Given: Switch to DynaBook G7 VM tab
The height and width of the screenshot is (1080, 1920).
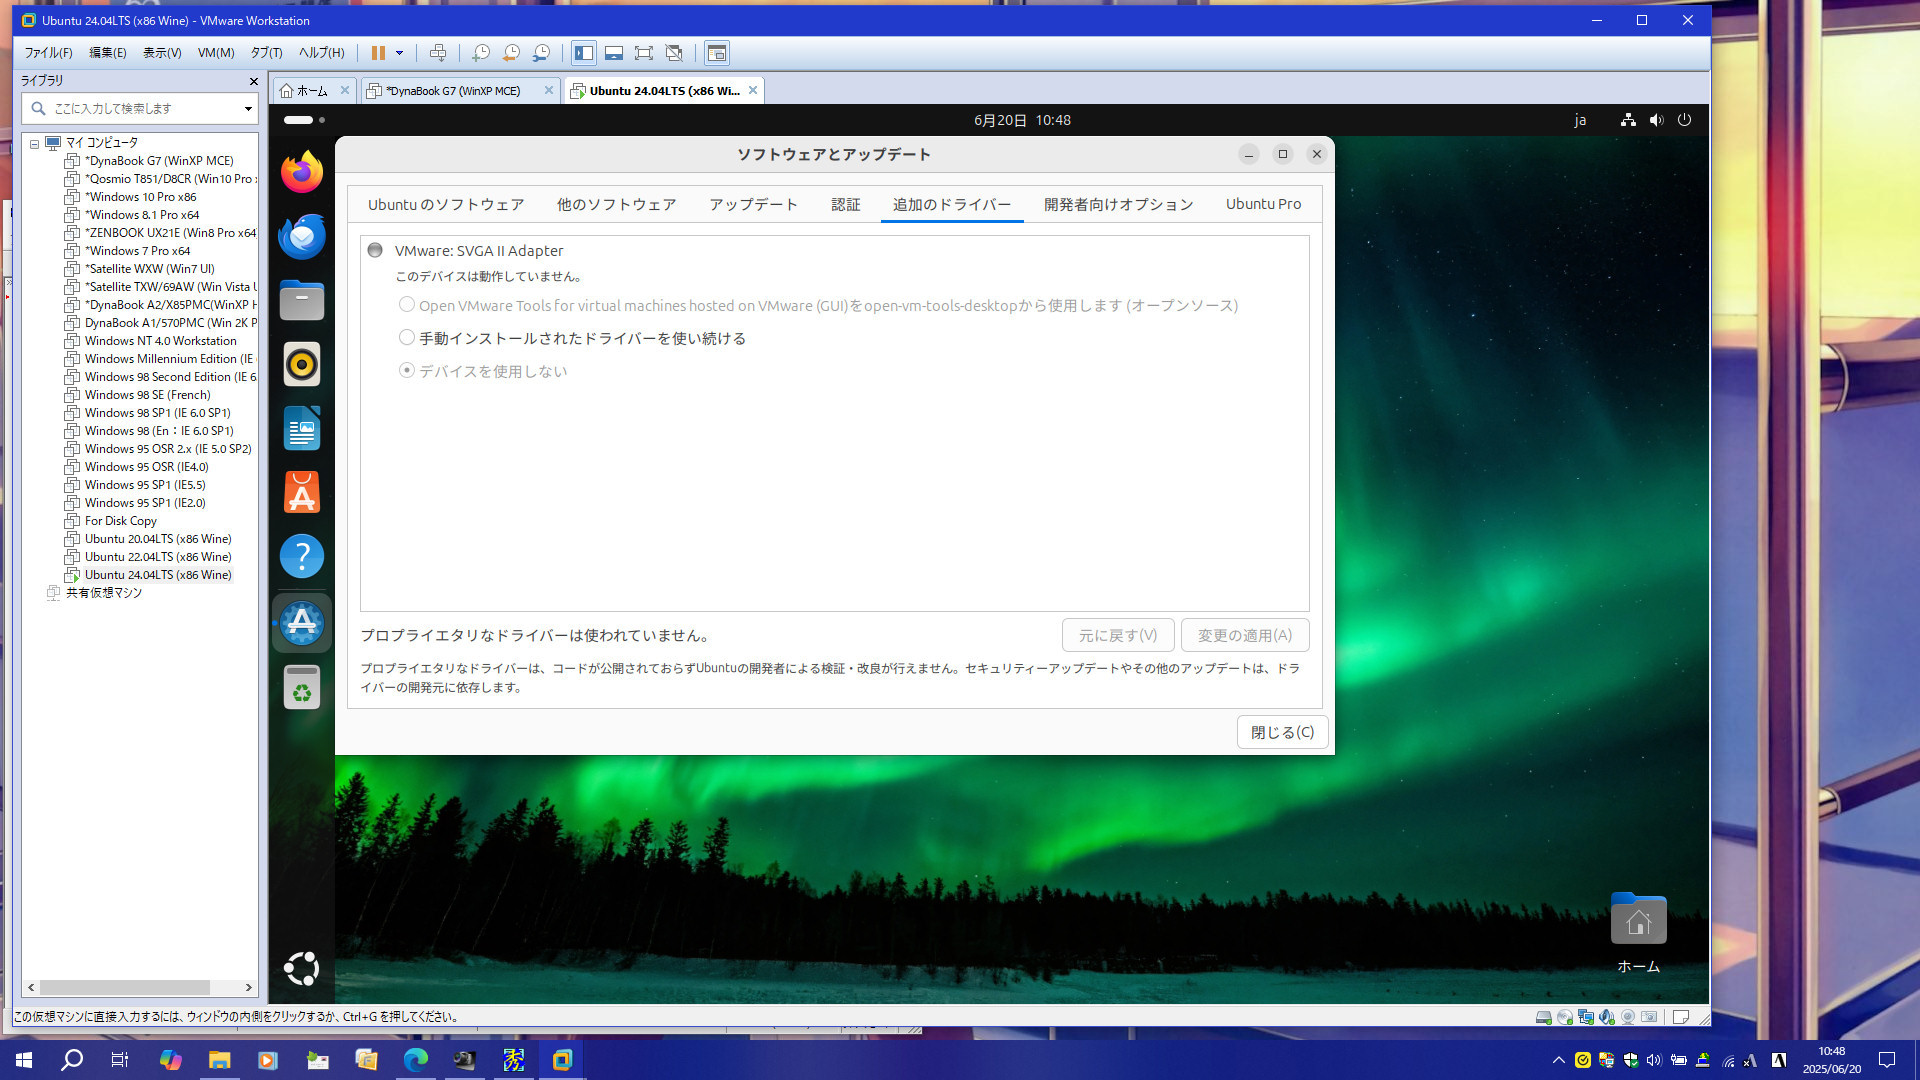Looking at the screenshot, I should [x=452, y=91].
